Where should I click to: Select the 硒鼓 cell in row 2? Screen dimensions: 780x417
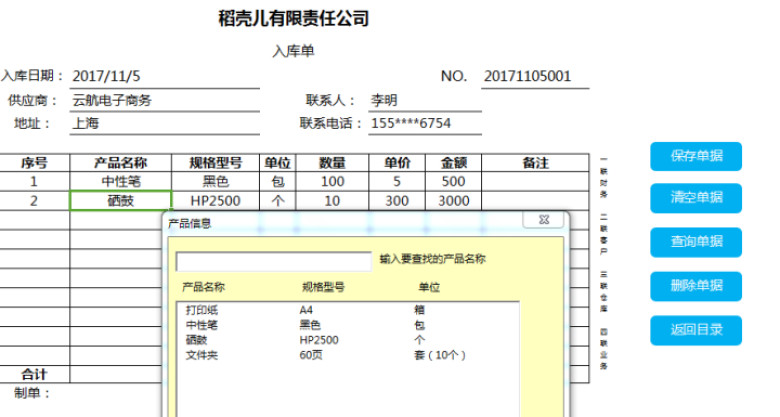click(120, 201)
